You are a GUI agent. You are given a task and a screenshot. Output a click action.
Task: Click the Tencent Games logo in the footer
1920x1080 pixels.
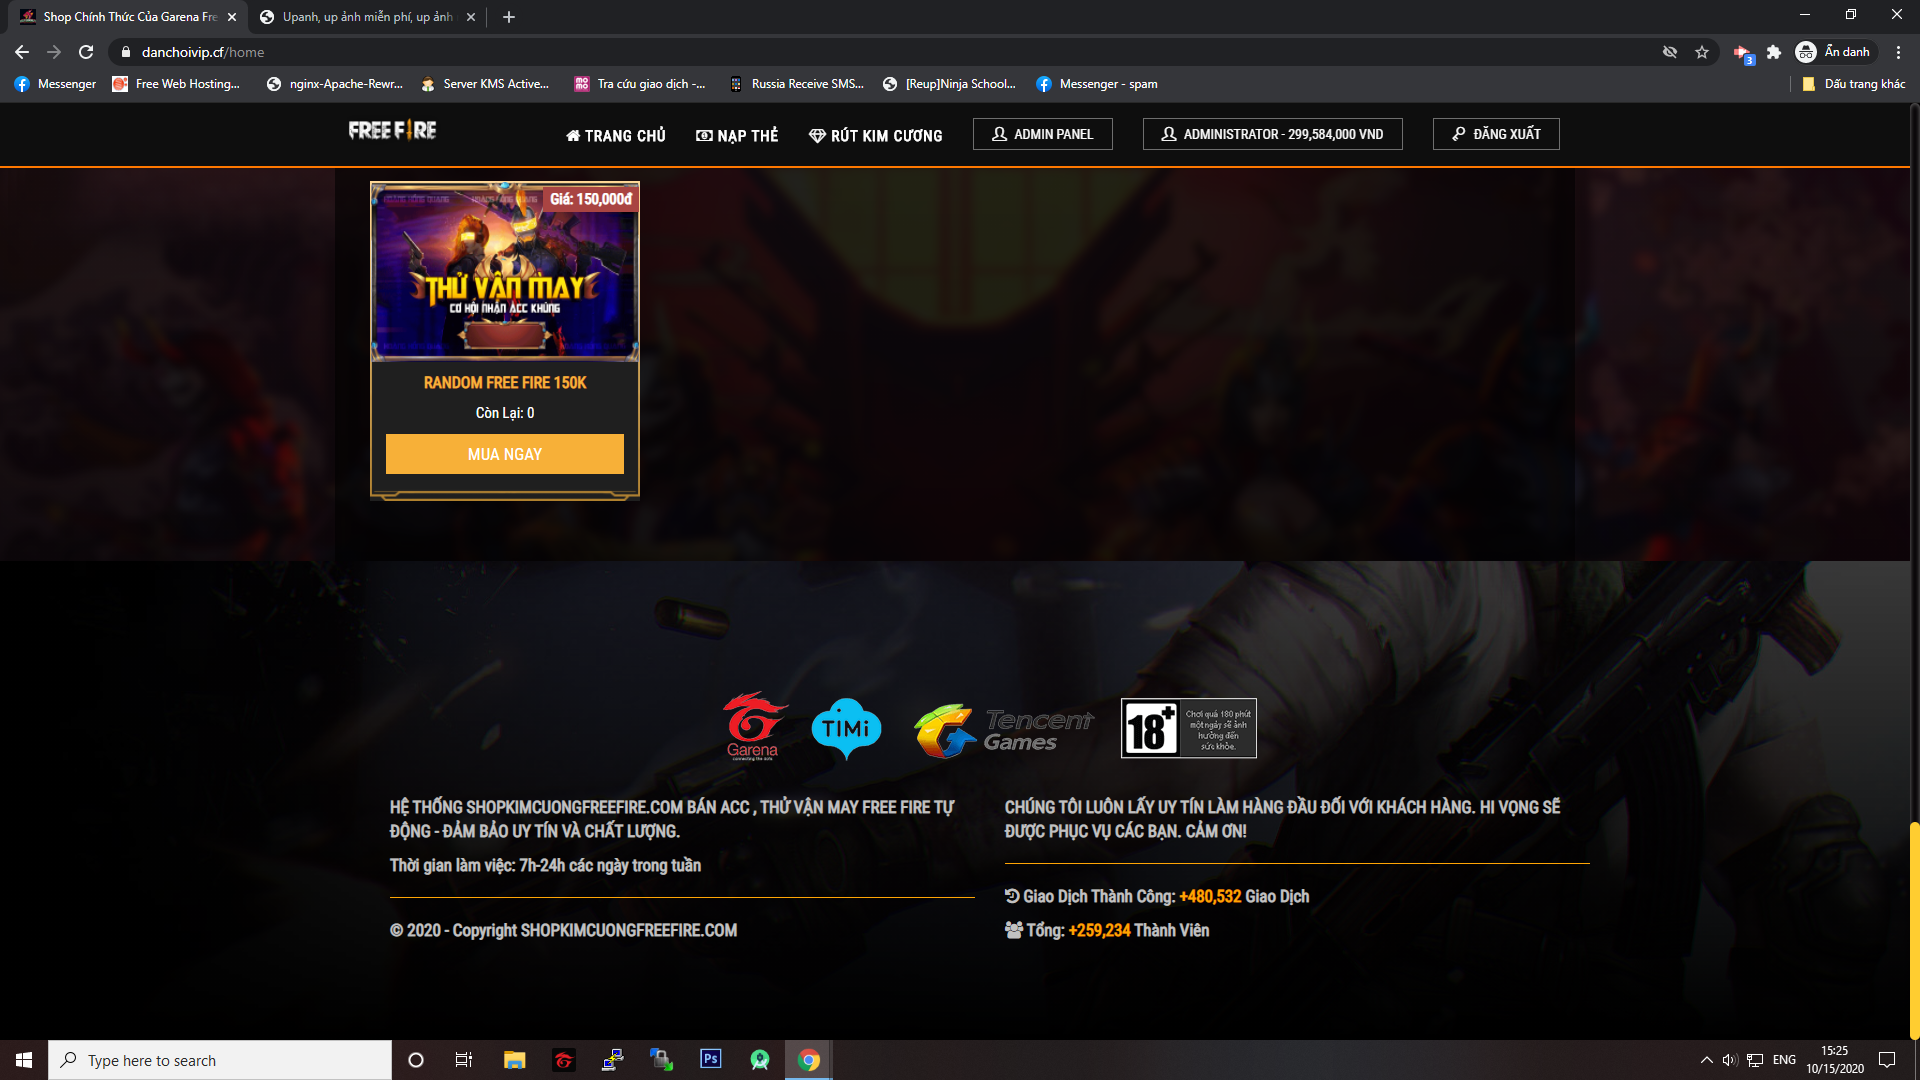tap(1004, 730)
